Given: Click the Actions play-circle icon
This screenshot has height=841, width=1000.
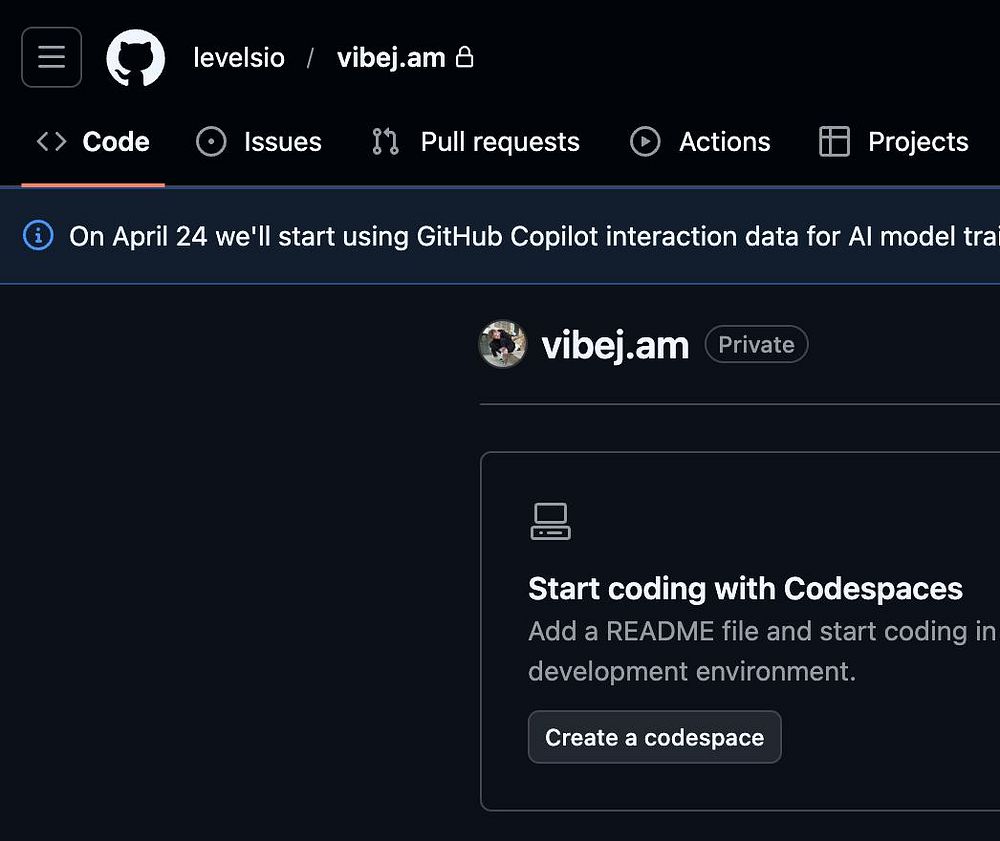Looking at the screenshot, I should pos(645,142).
